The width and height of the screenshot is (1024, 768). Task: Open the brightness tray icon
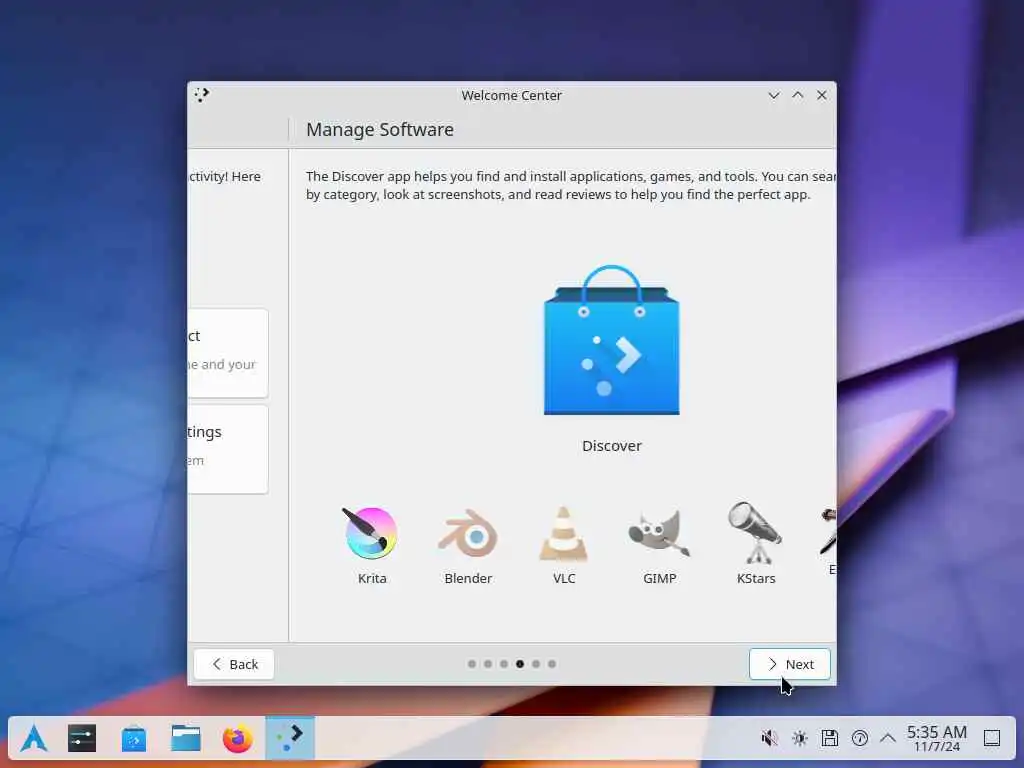(799, 739)
